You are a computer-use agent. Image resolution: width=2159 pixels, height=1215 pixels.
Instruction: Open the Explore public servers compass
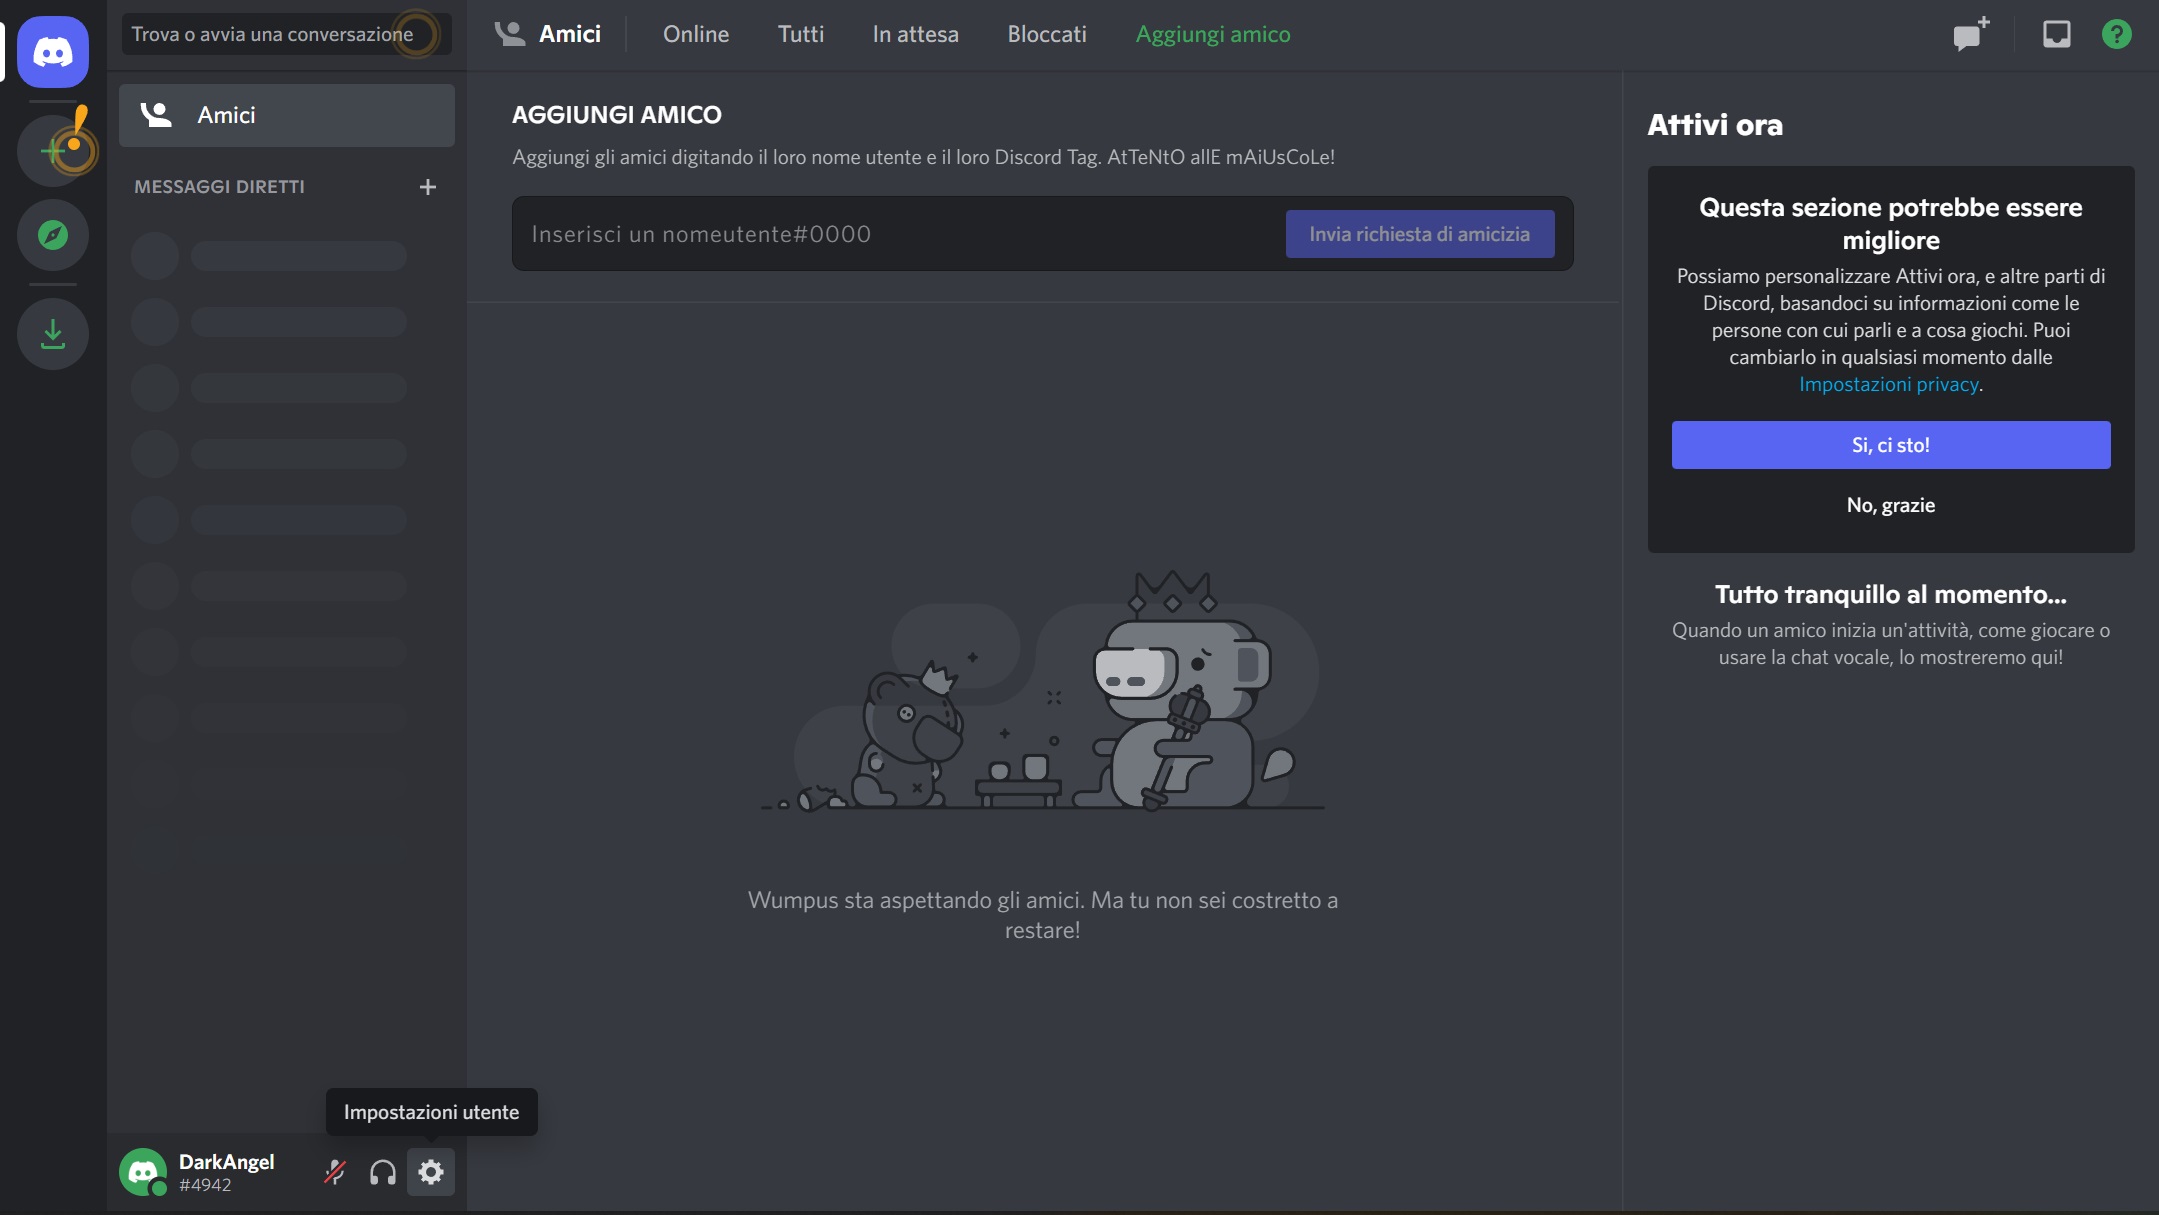tap(52, 234)
